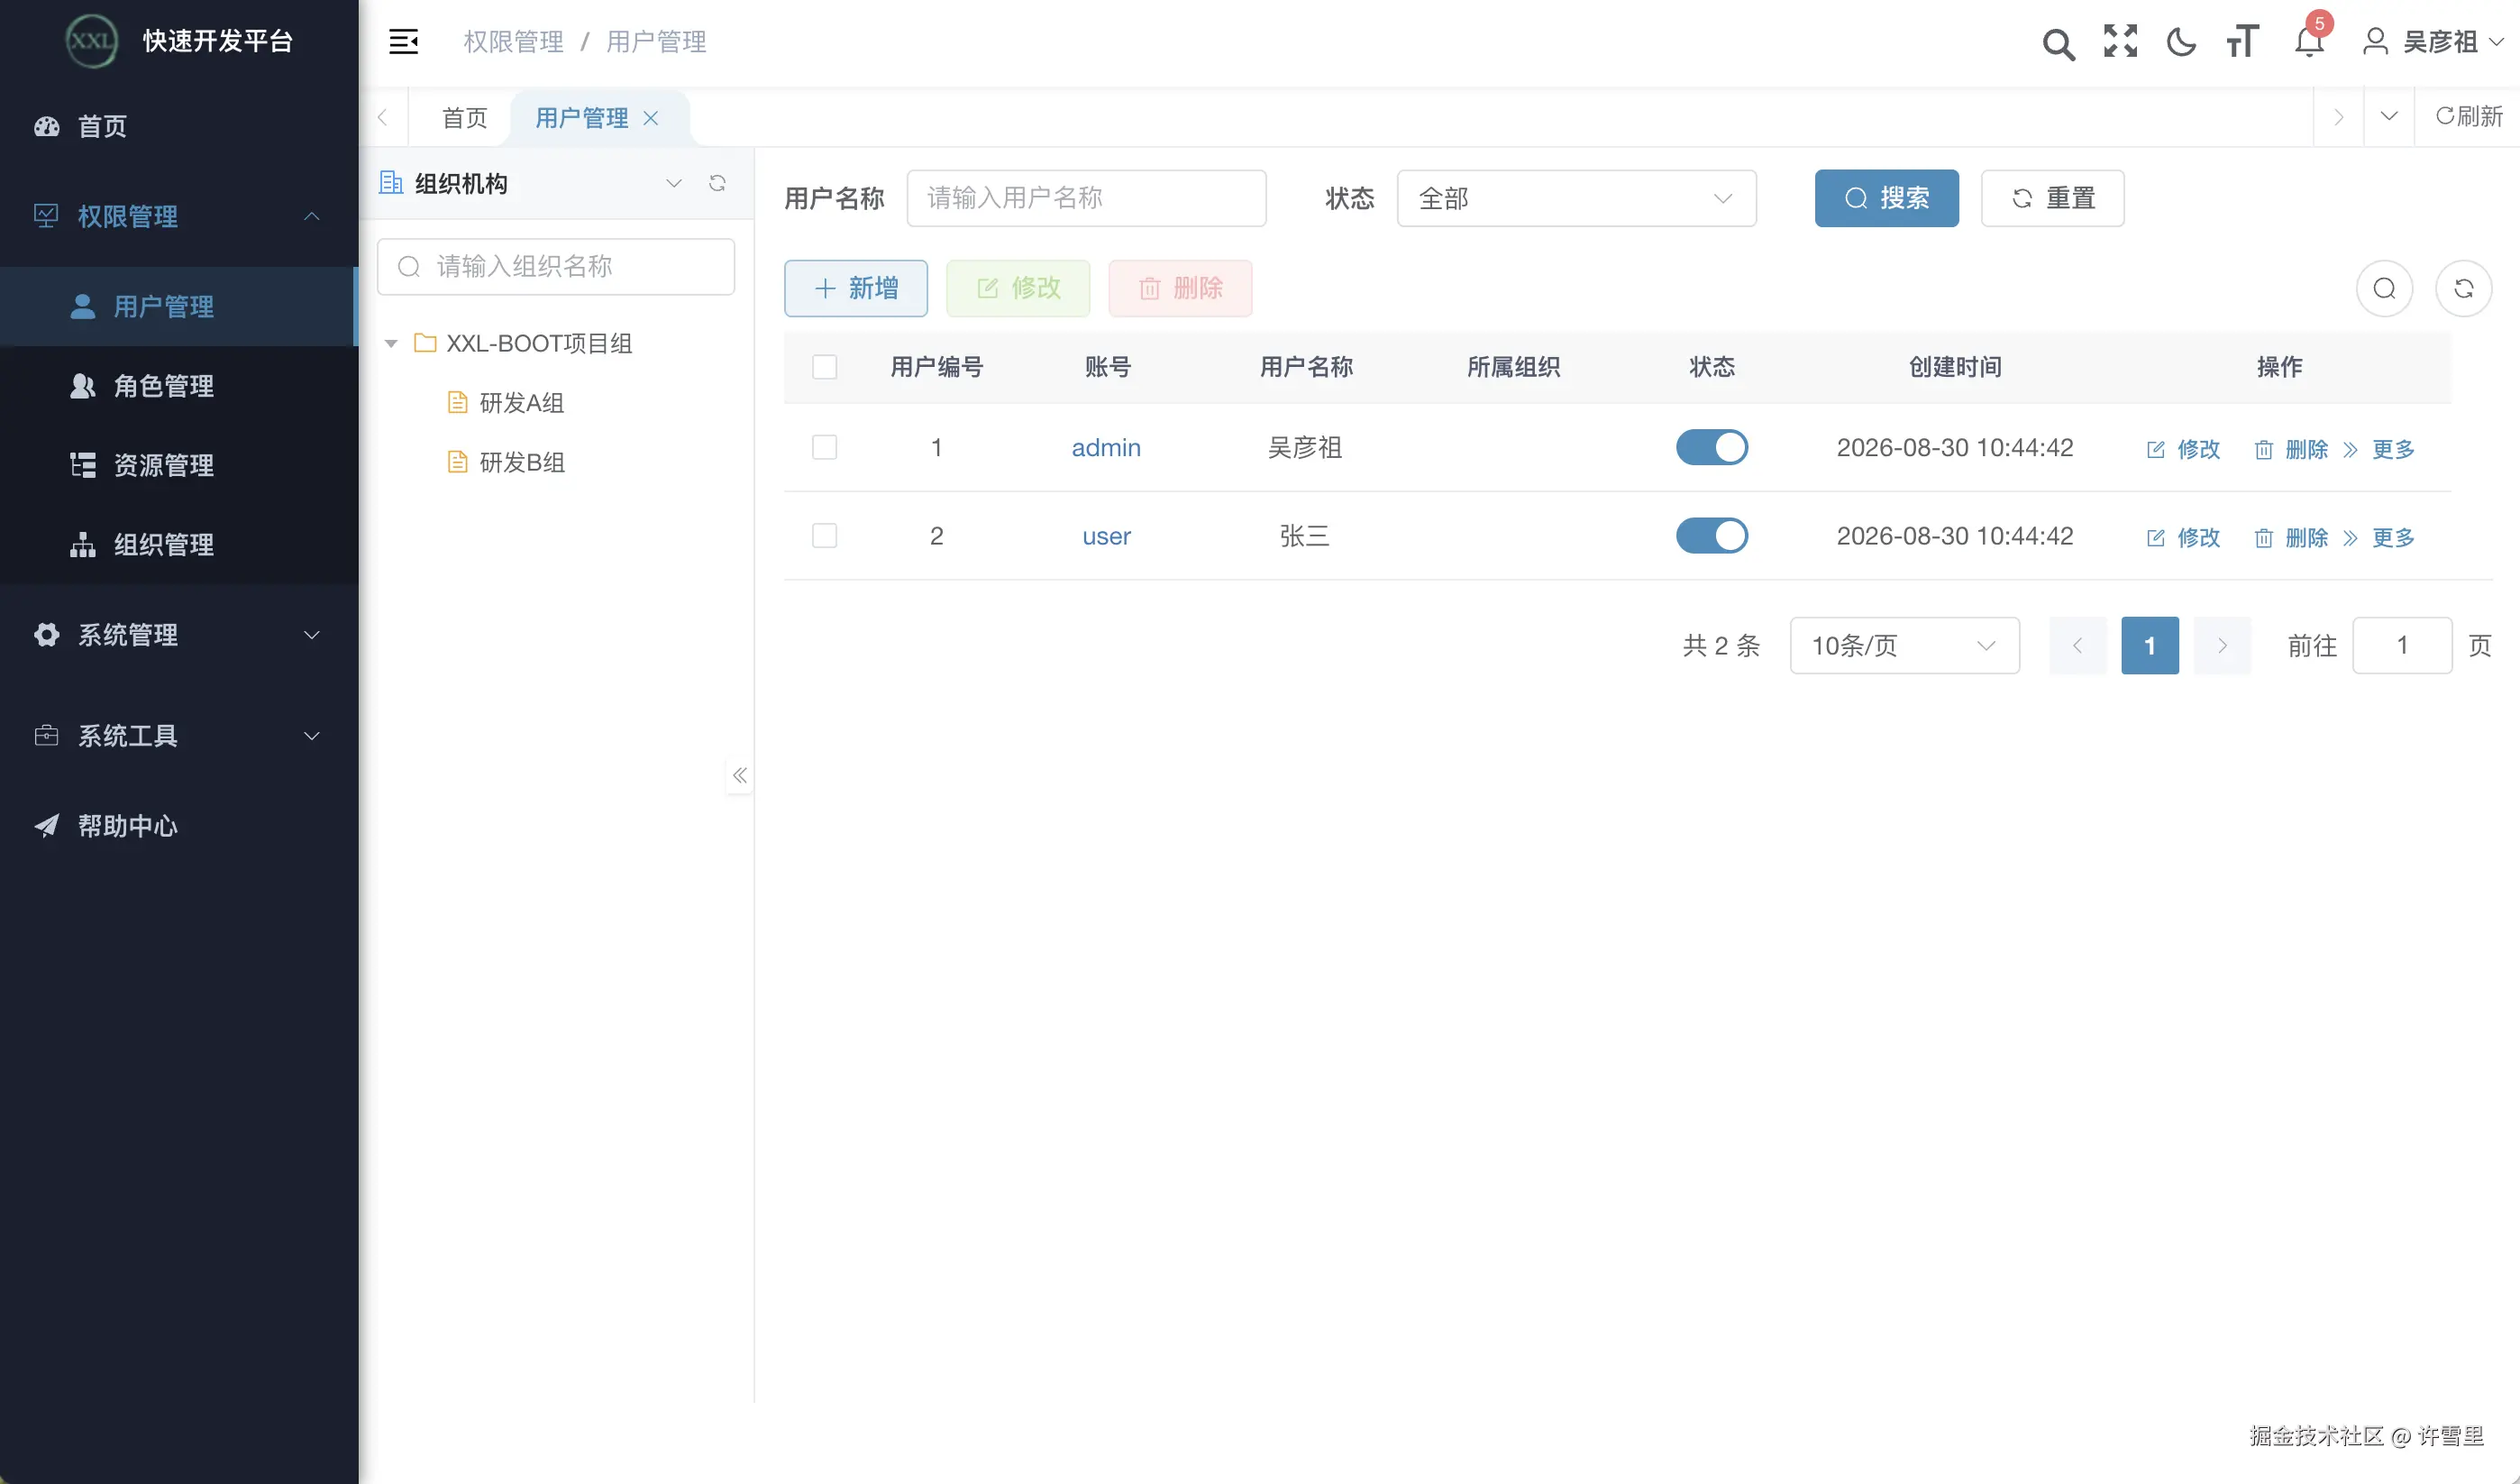Click the 搜索 button

[x=1886, y=198]
